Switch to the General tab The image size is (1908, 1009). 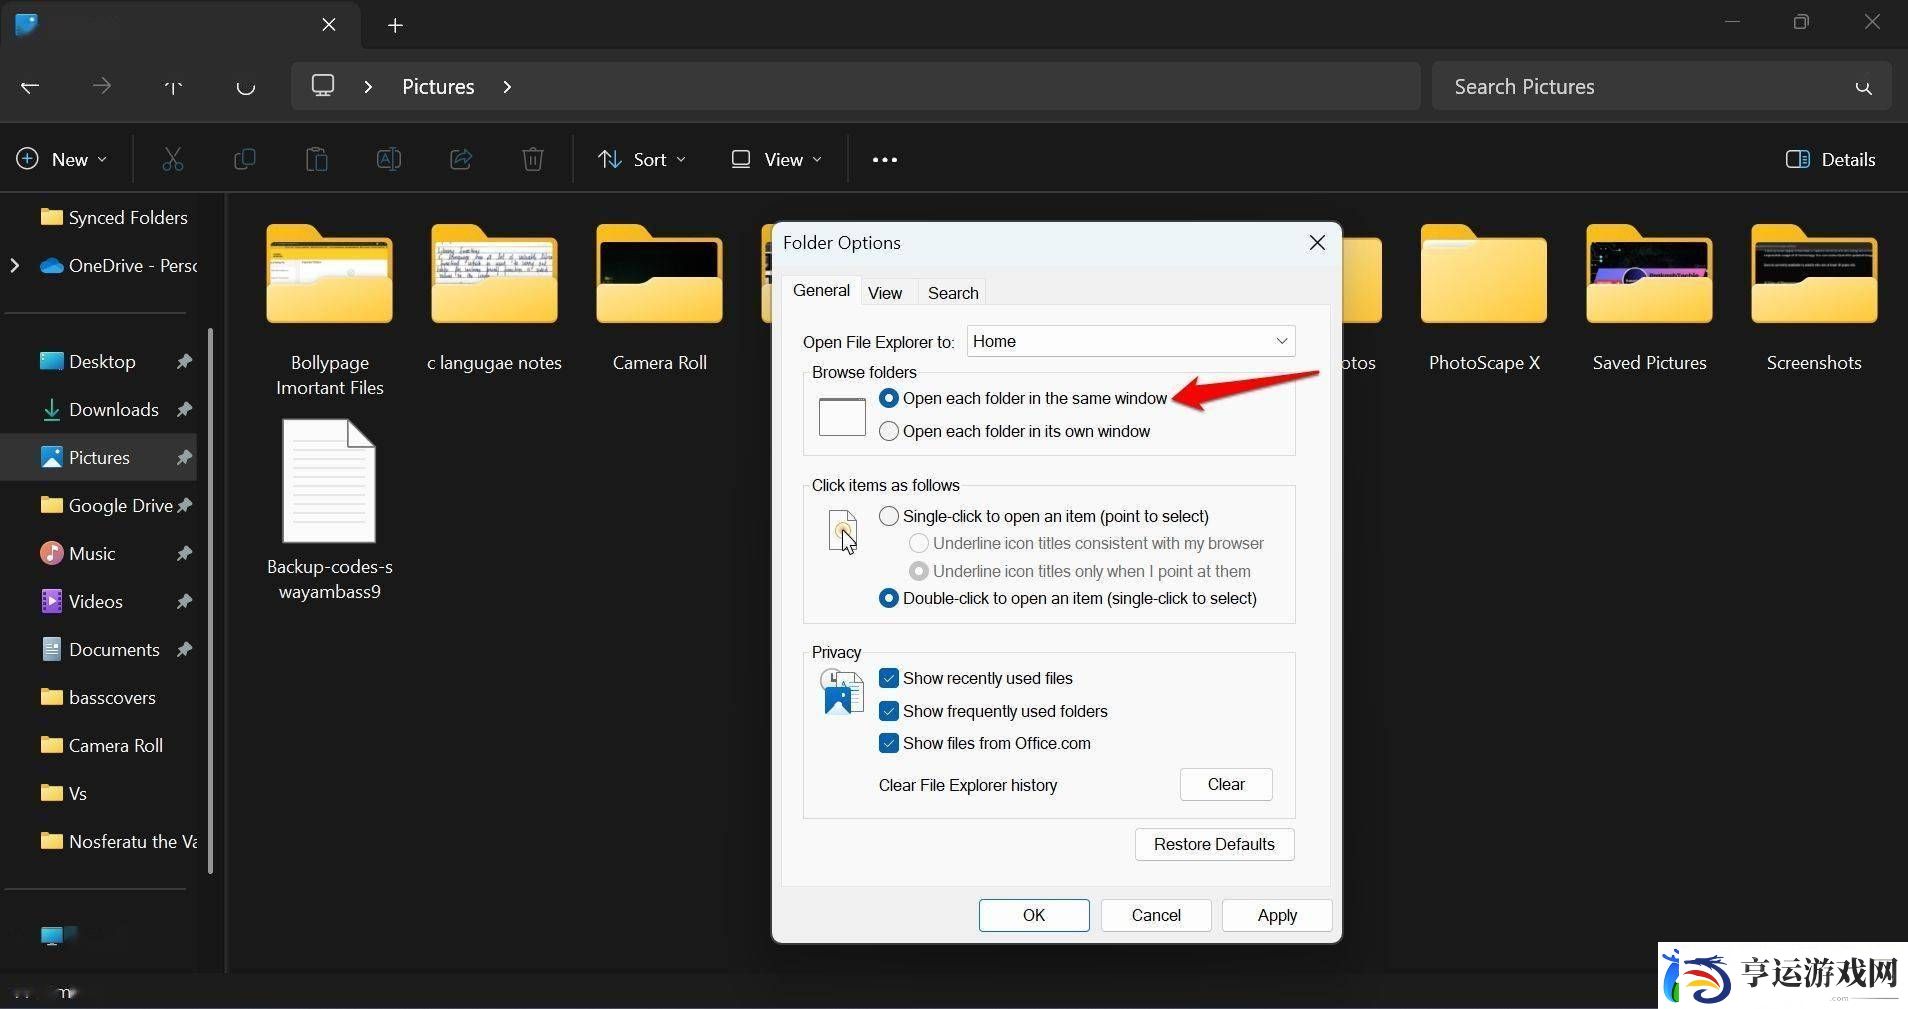tap(821, 290)
